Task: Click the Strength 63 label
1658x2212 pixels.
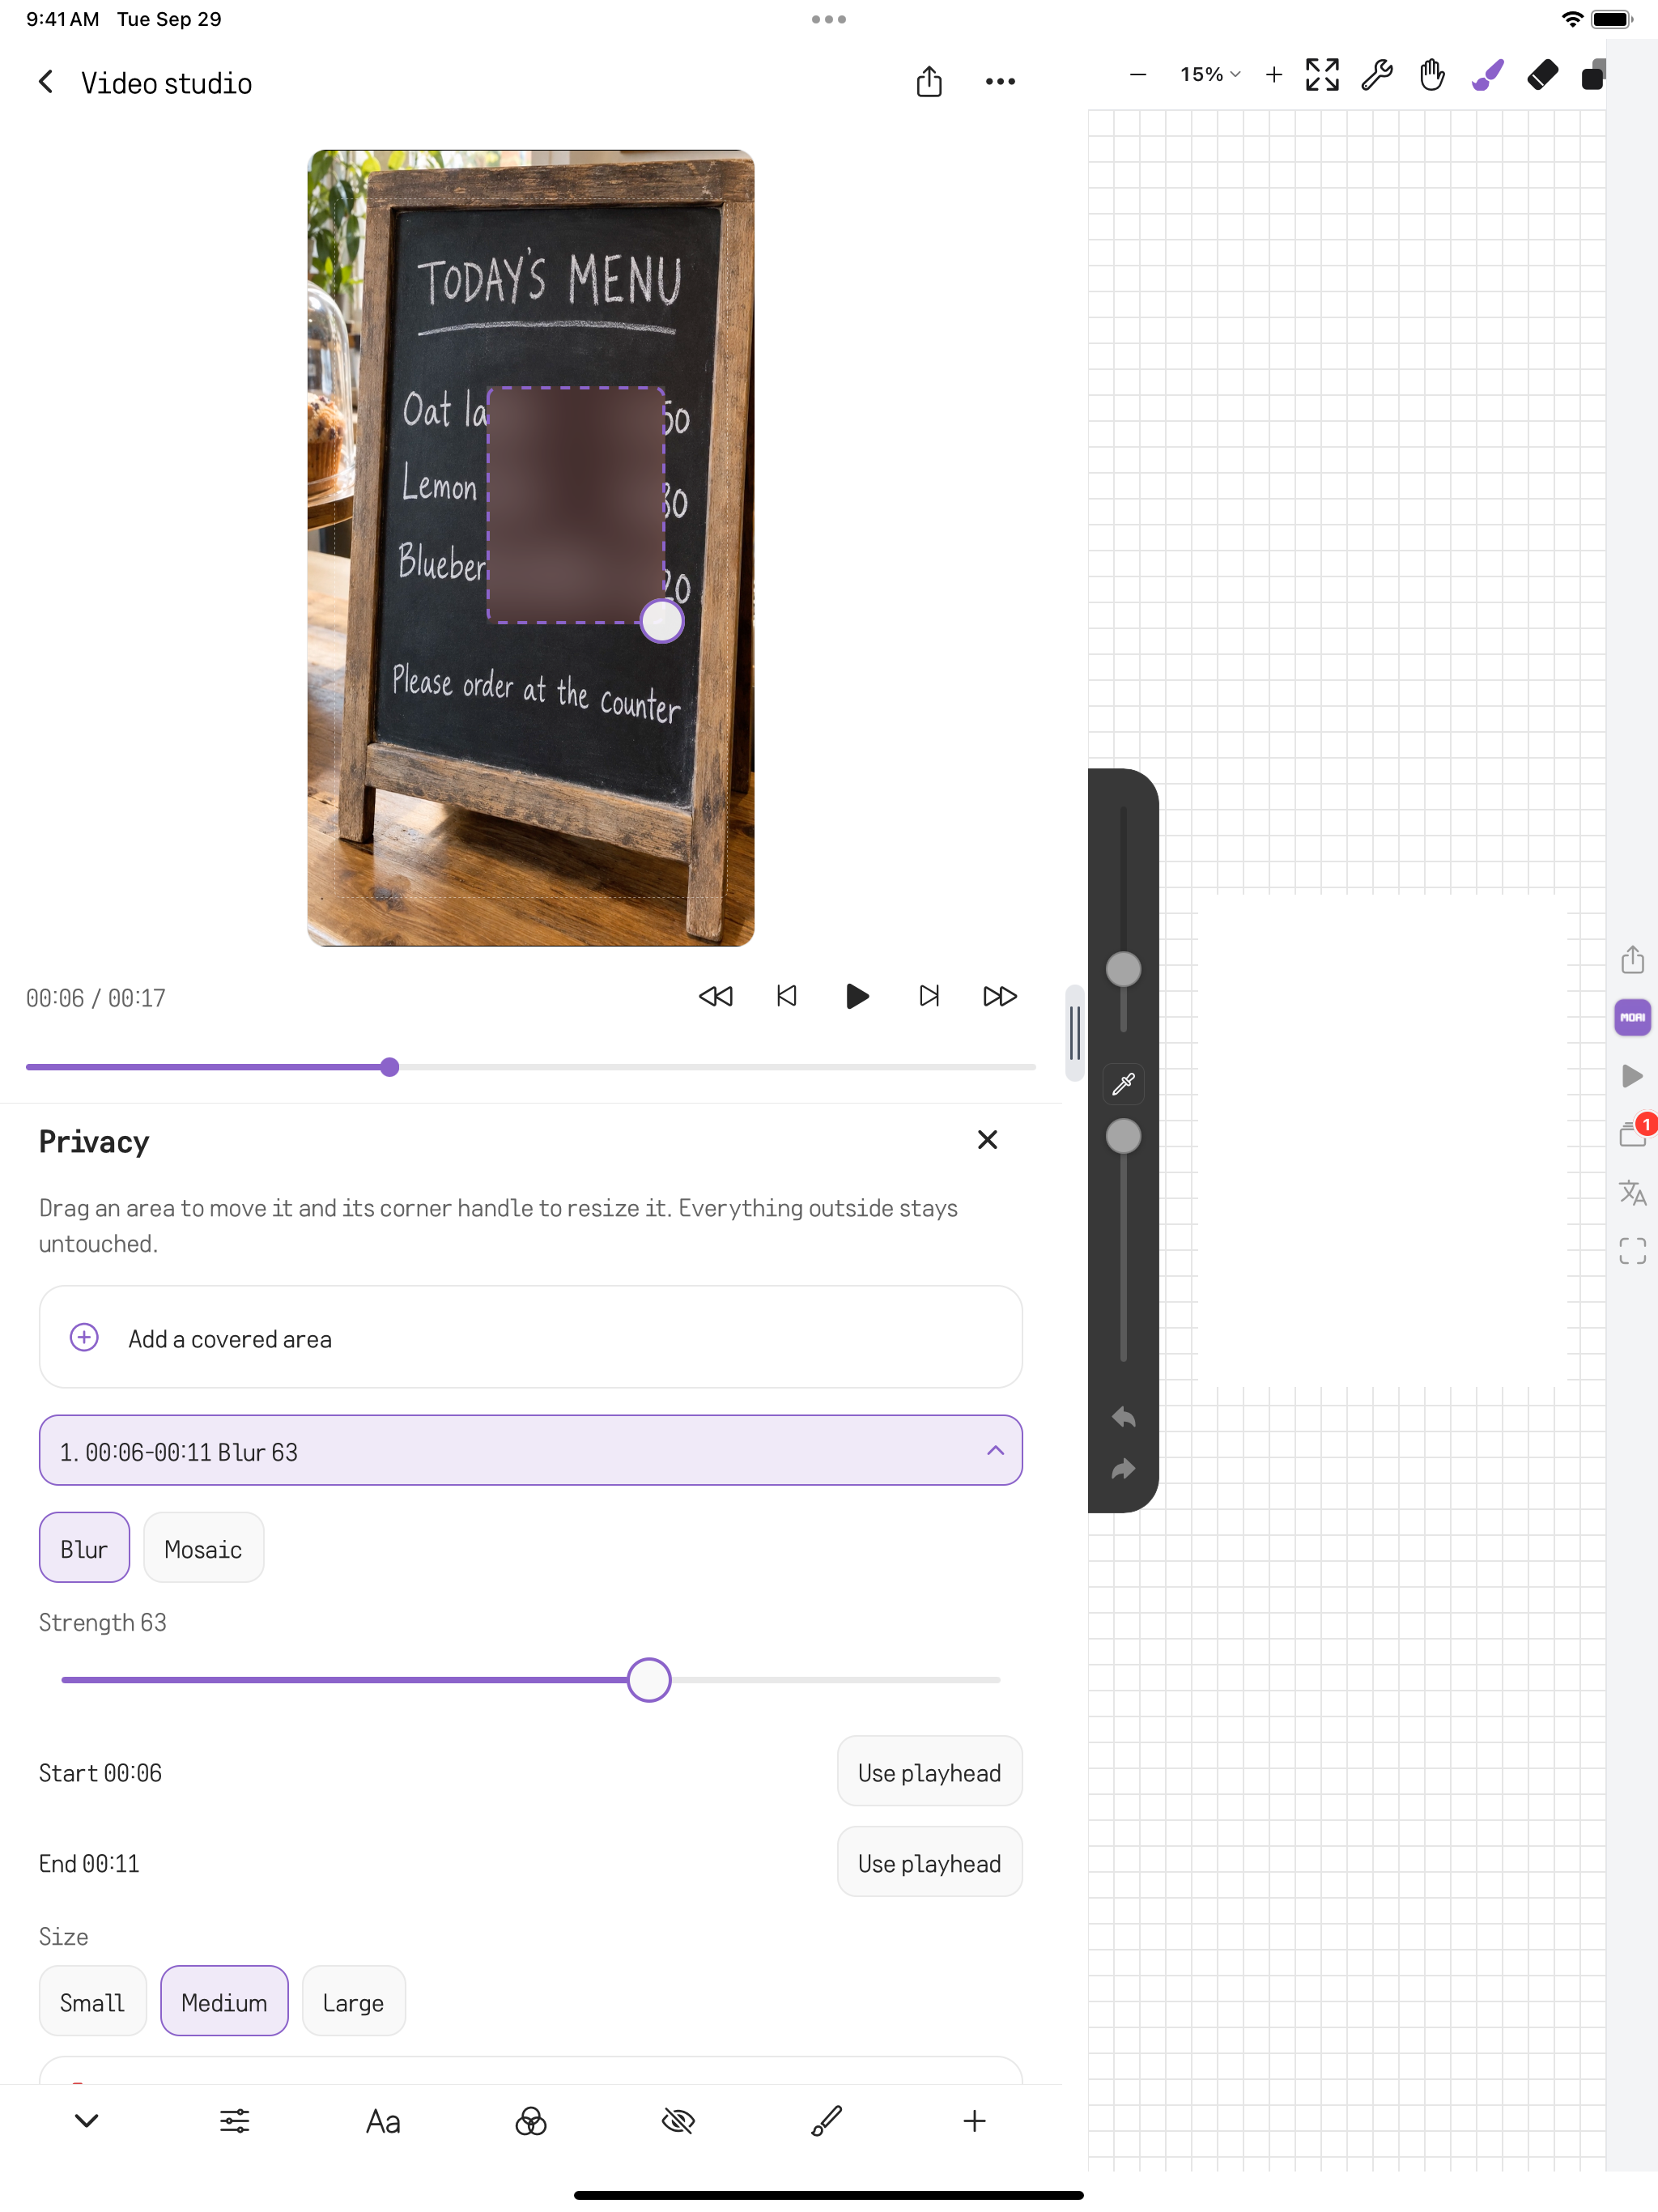Action: (x=103, y=1622)
